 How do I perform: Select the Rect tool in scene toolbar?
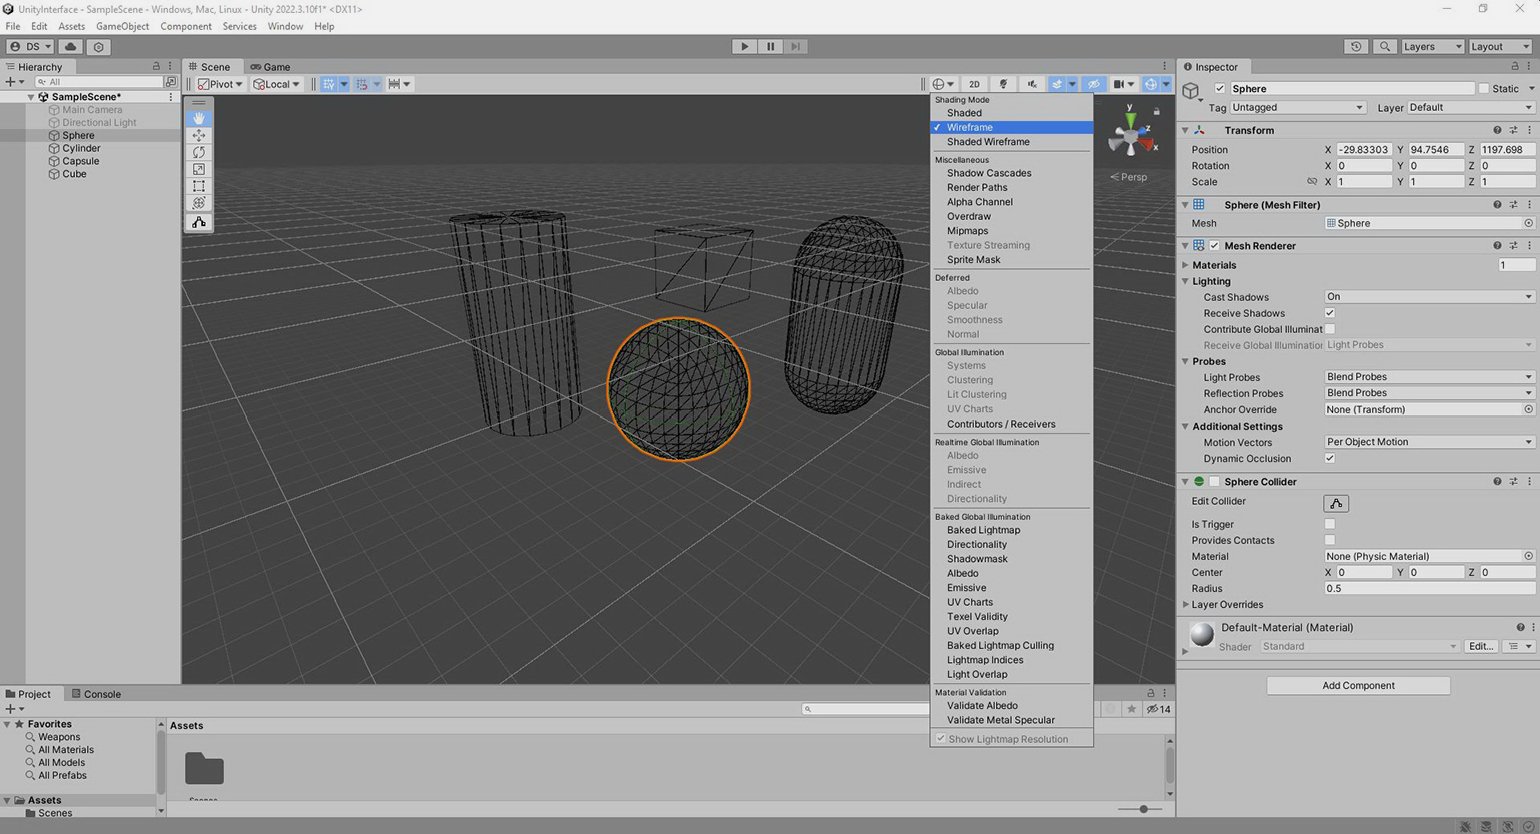point(199,186)
